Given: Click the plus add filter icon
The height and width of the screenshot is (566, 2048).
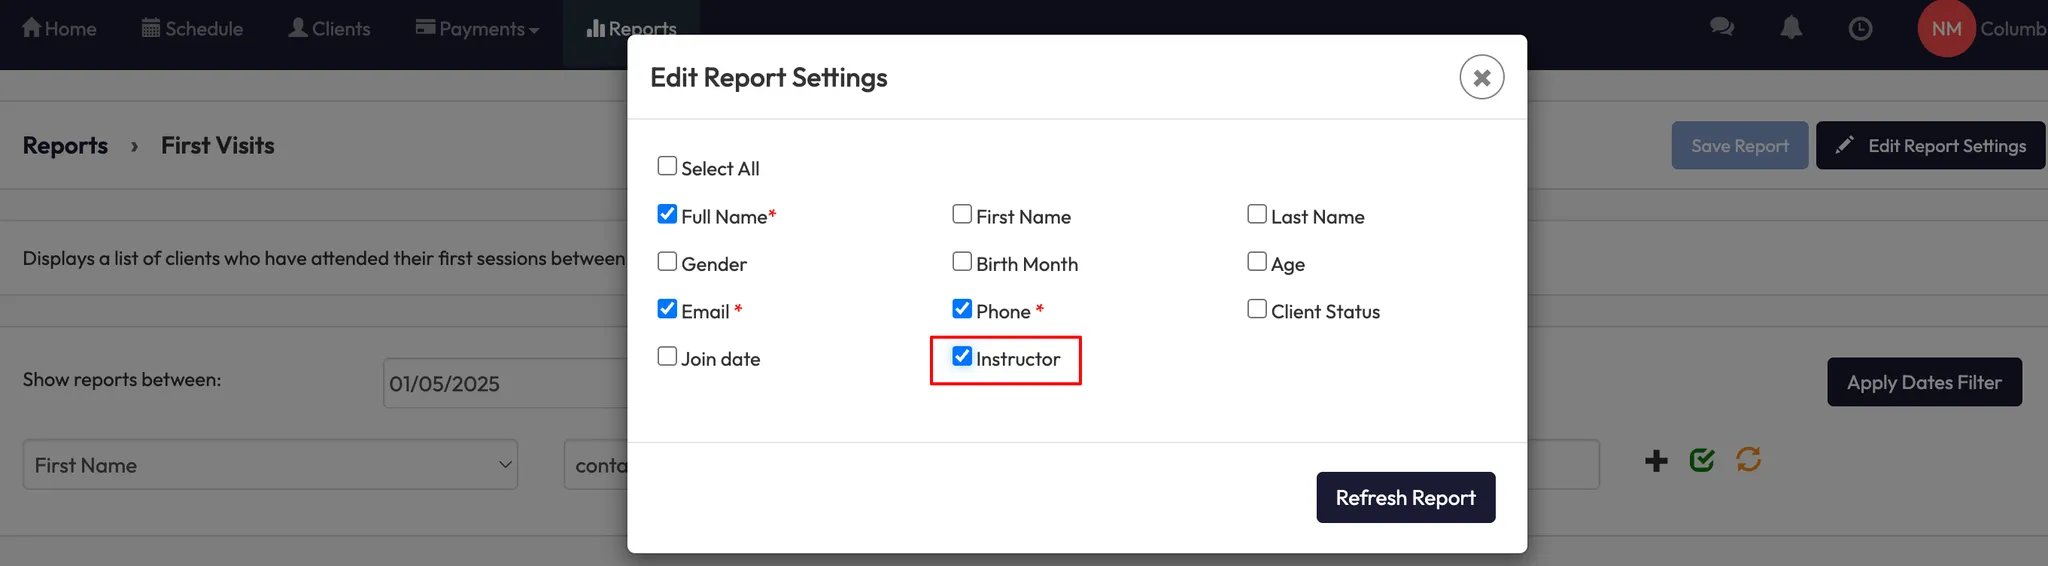Looking at the screenshot, I should [1656, 460].
